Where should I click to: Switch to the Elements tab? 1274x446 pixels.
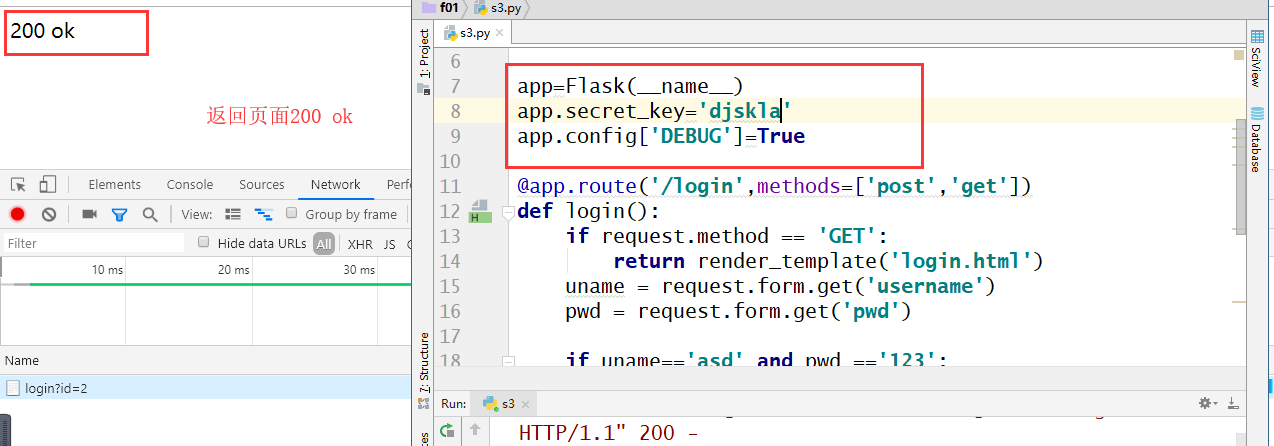114,185
